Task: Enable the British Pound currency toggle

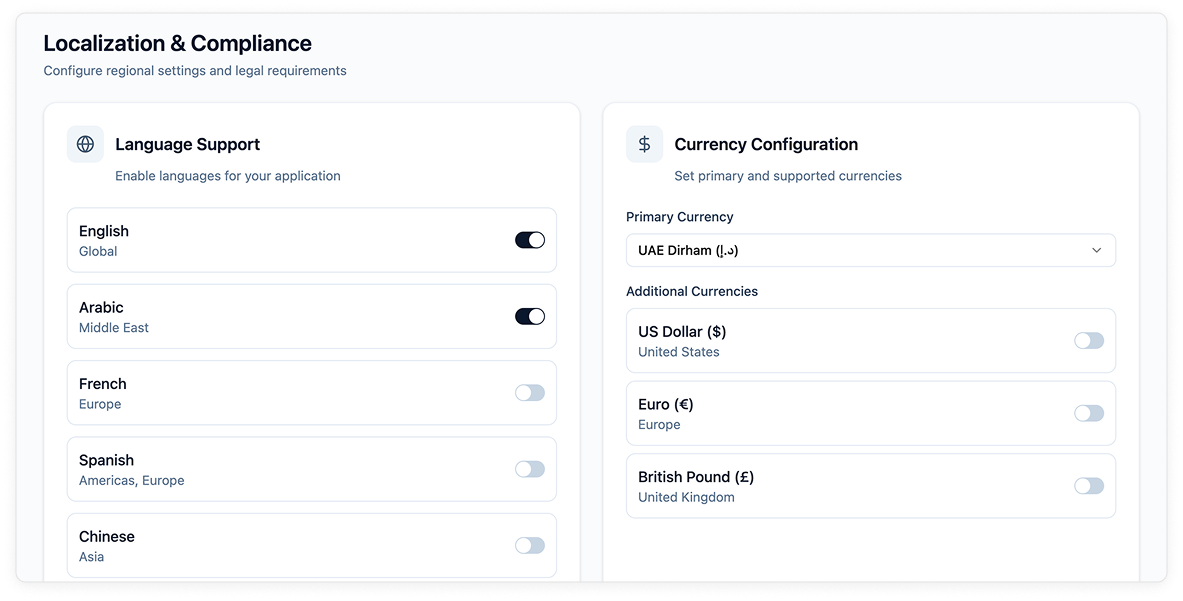Action: (x=1089, y=486)
